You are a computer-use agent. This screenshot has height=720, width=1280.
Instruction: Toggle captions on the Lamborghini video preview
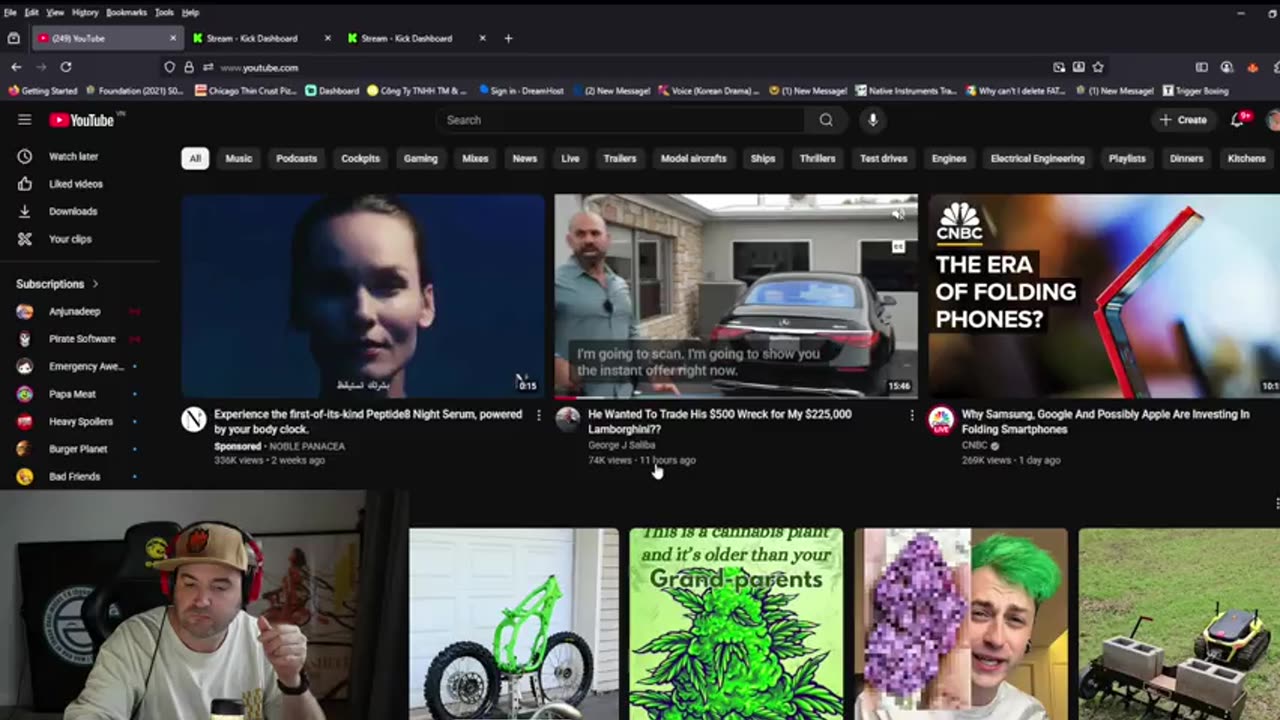[x=898, y=246]
